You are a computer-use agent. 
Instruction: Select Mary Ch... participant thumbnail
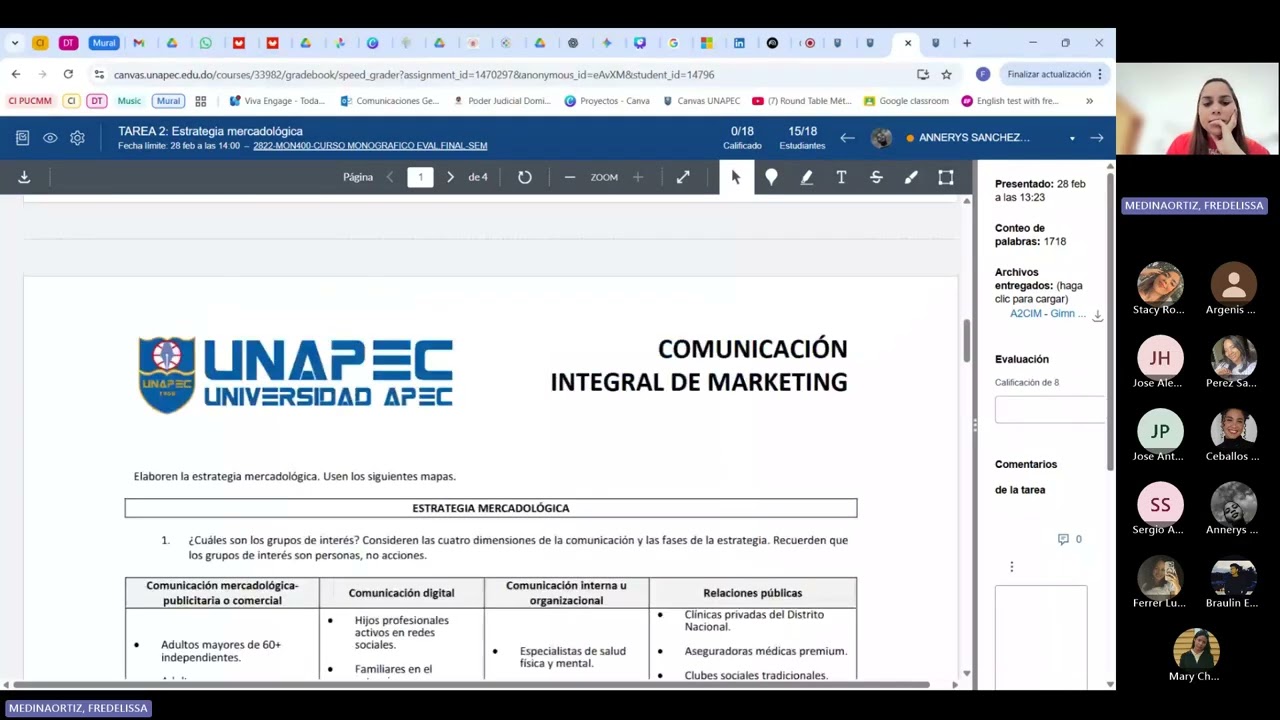1195,653
